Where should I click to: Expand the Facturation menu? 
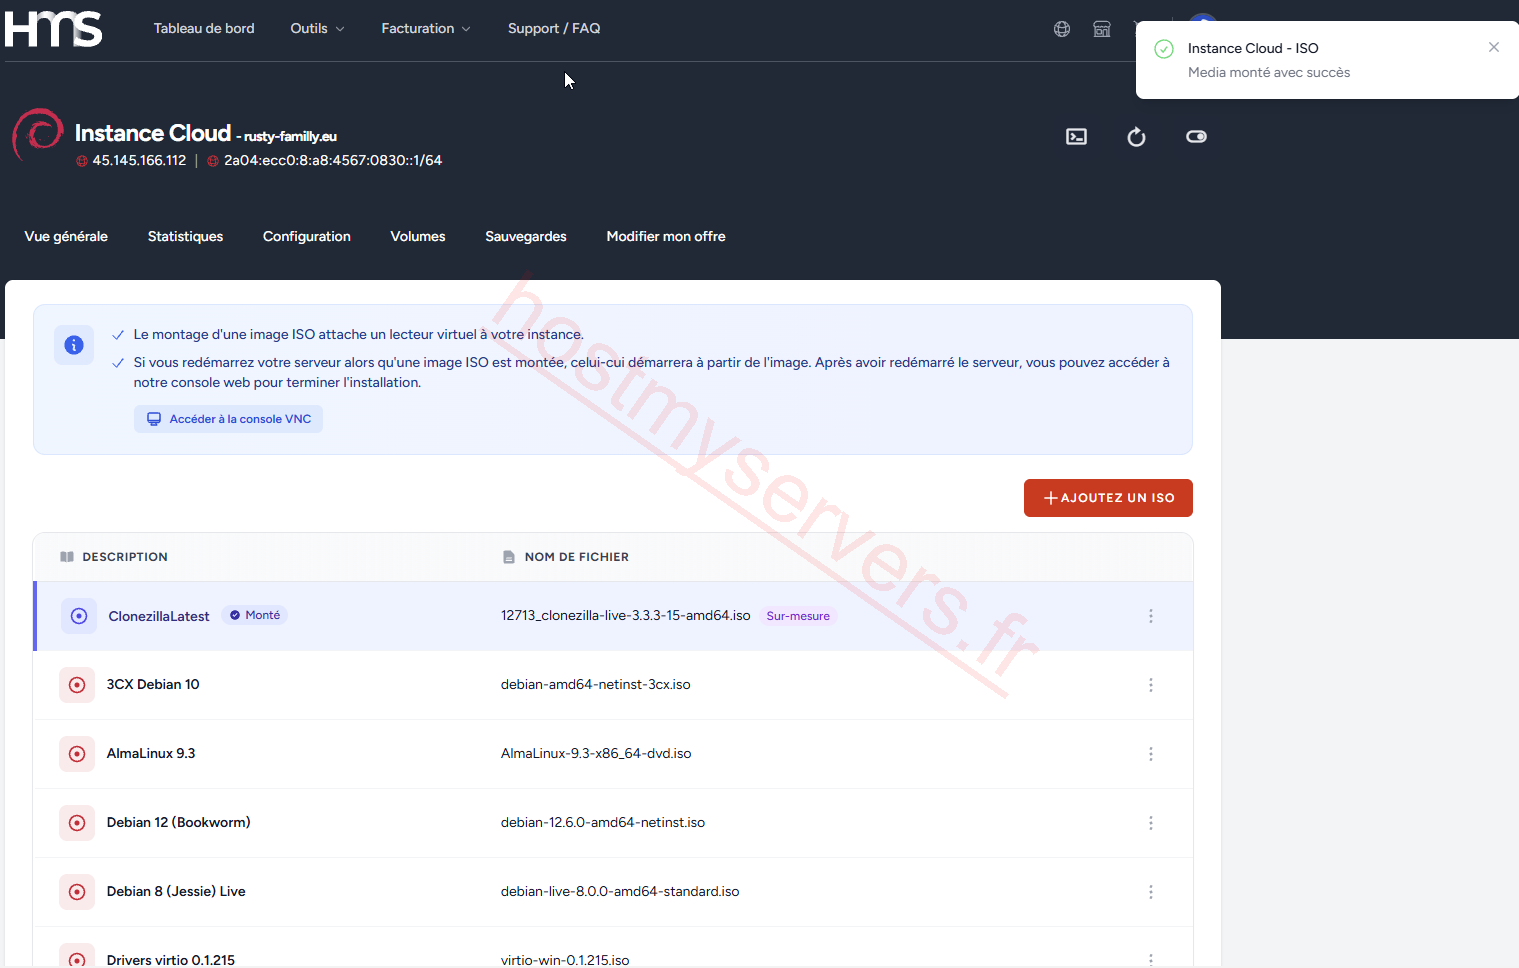(x=425, y=28)
